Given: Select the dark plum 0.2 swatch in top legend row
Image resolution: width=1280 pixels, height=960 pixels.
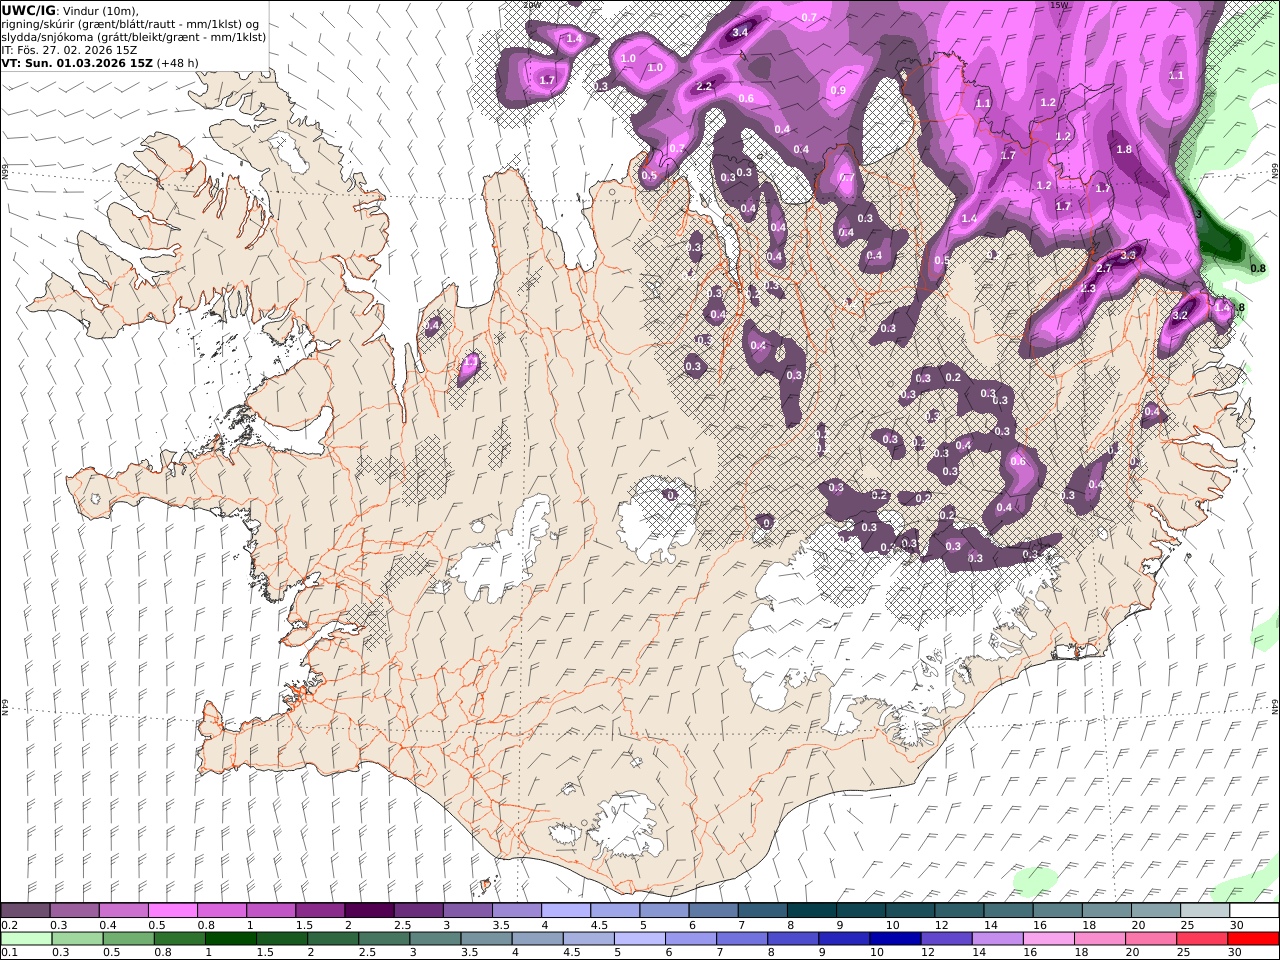Looking at the screenshot, I should [25, 911].
